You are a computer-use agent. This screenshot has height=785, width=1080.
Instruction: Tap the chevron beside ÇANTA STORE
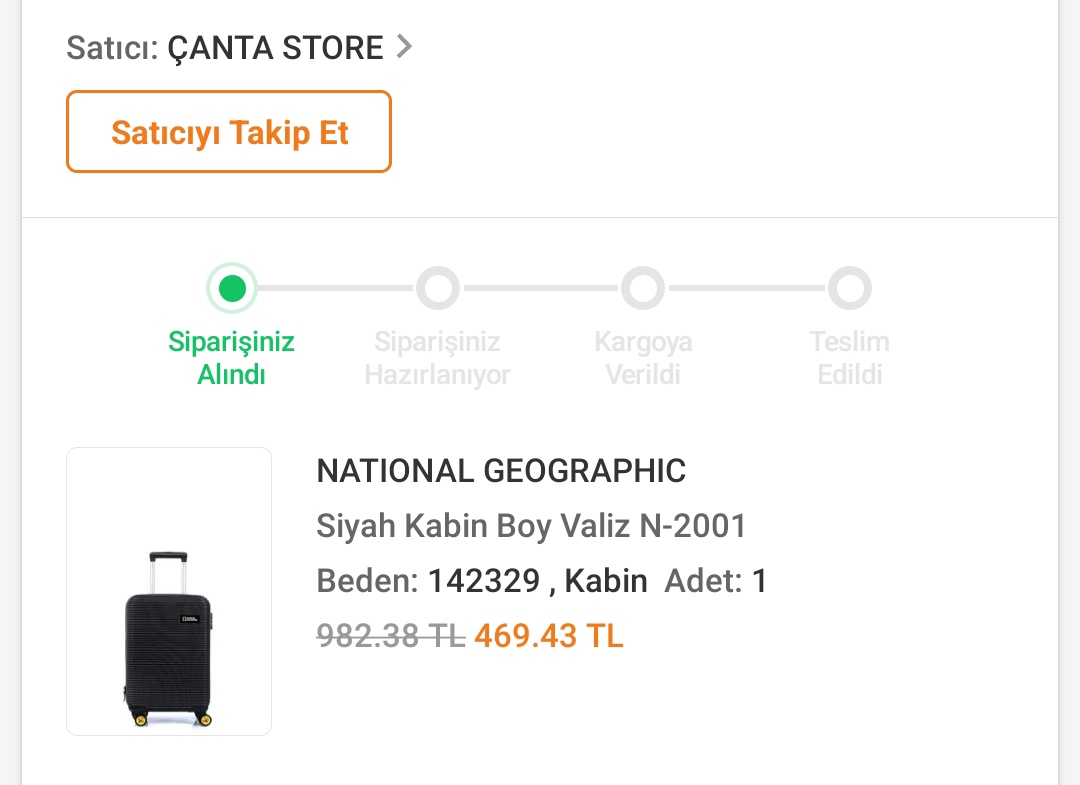pyautogui.click(x=404, y=46)
